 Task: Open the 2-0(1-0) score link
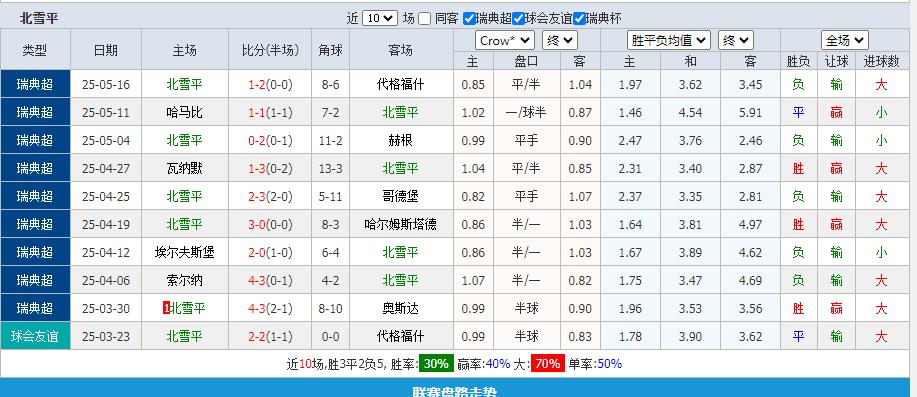pos(270,253)
